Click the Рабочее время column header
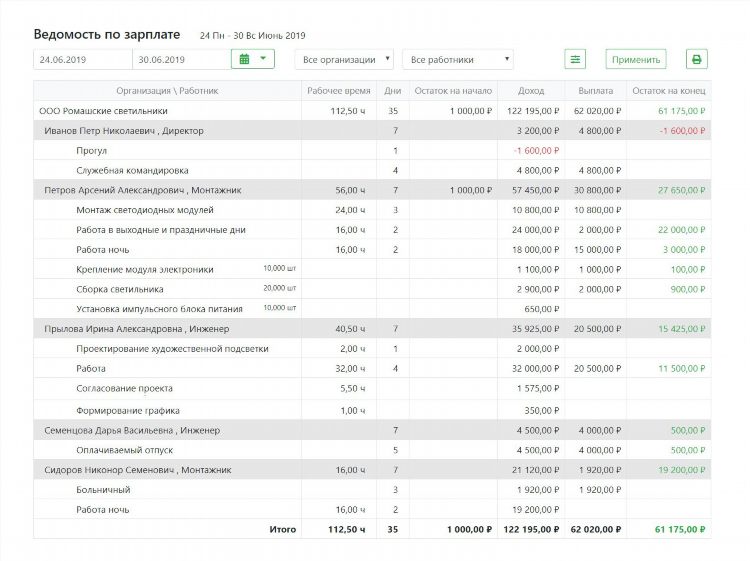The height and width of the screenshot is (561, 750). [339, 91]
